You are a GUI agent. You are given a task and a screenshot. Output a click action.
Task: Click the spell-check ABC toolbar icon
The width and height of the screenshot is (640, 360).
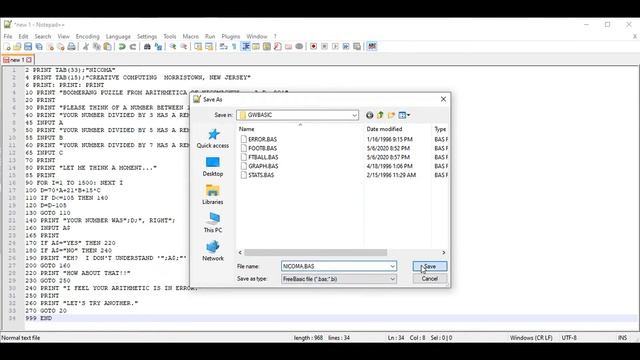click(372, 47)
